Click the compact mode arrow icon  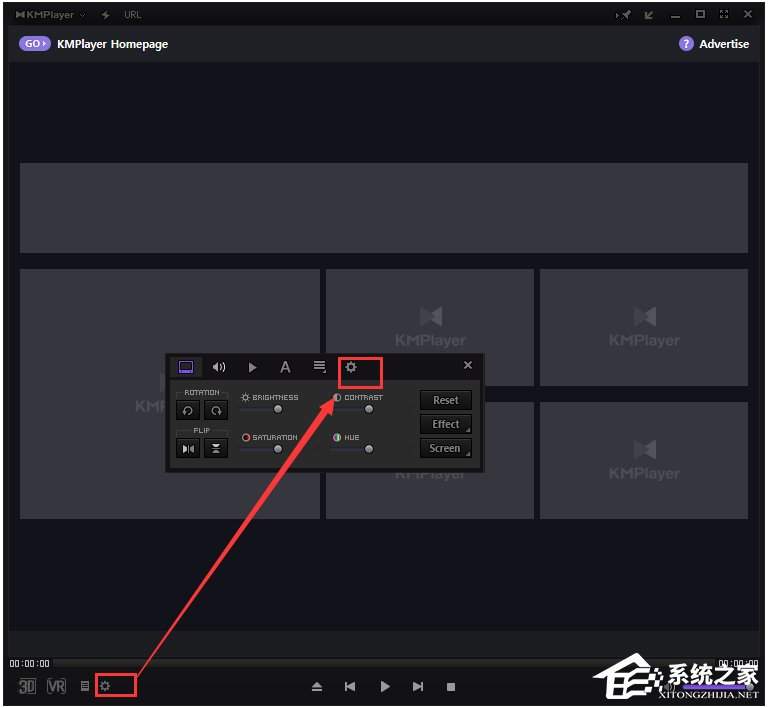click(649, 15)
